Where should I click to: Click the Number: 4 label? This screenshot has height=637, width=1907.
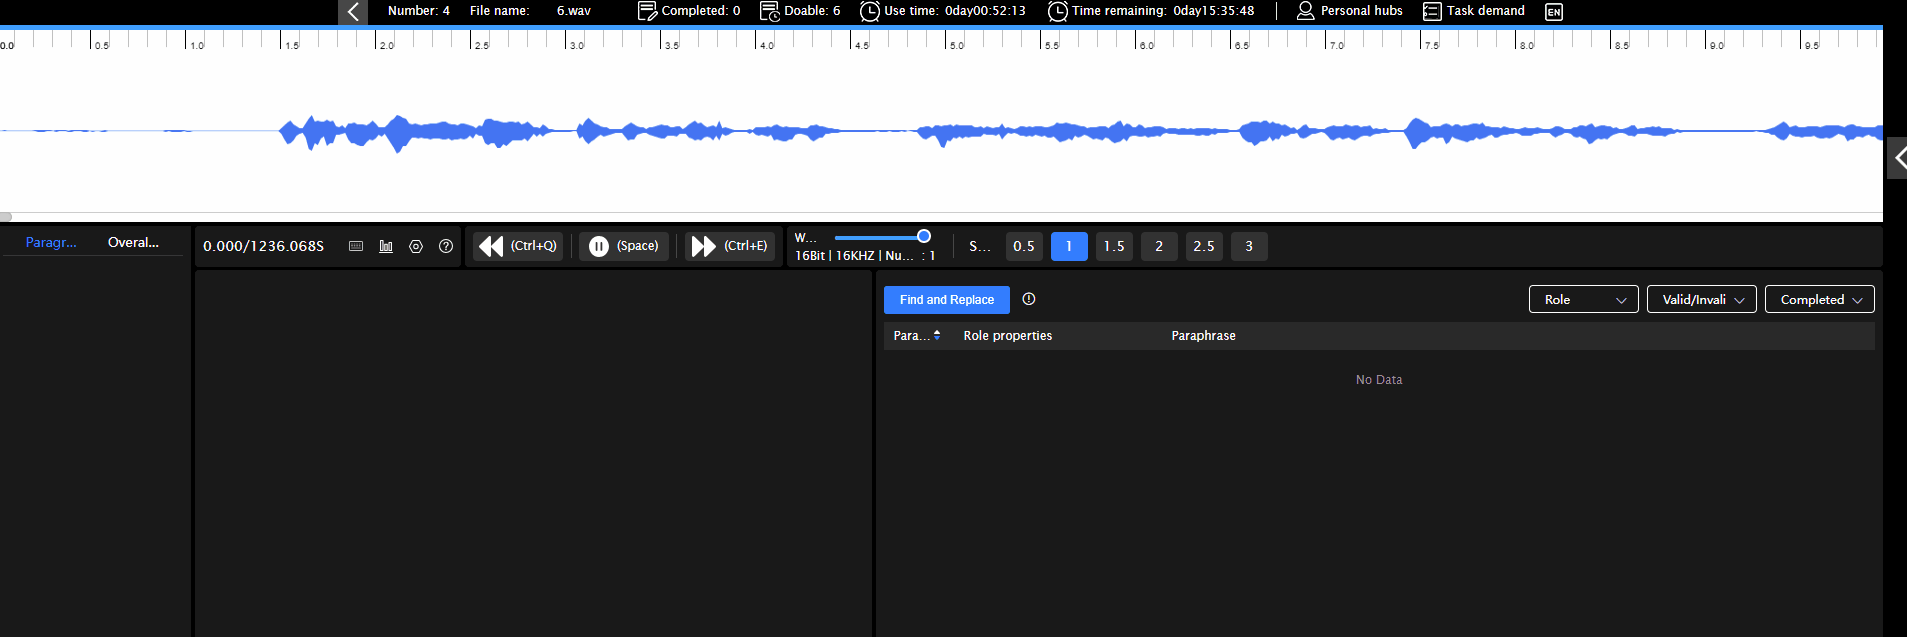(x=419, y=11)
